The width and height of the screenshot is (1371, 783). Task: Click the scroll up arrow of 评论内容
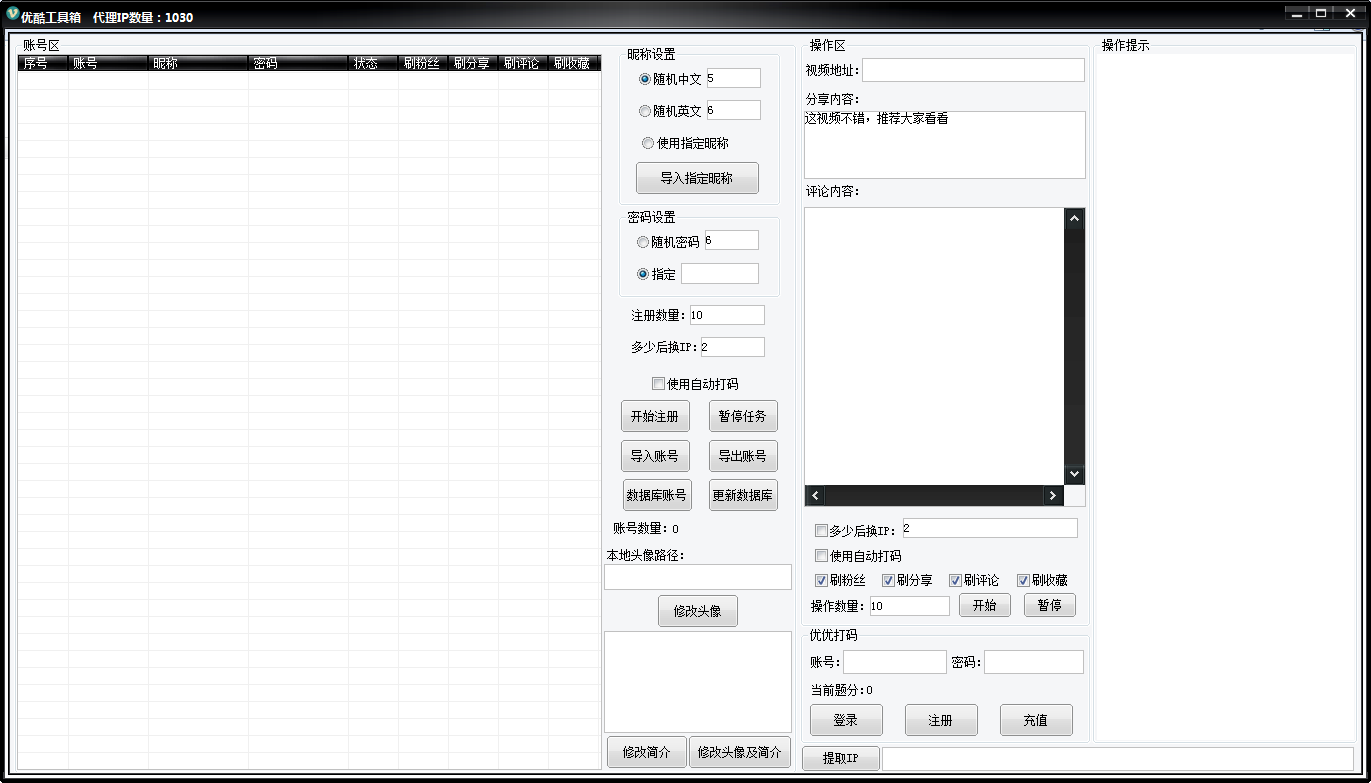point(1075,218)
